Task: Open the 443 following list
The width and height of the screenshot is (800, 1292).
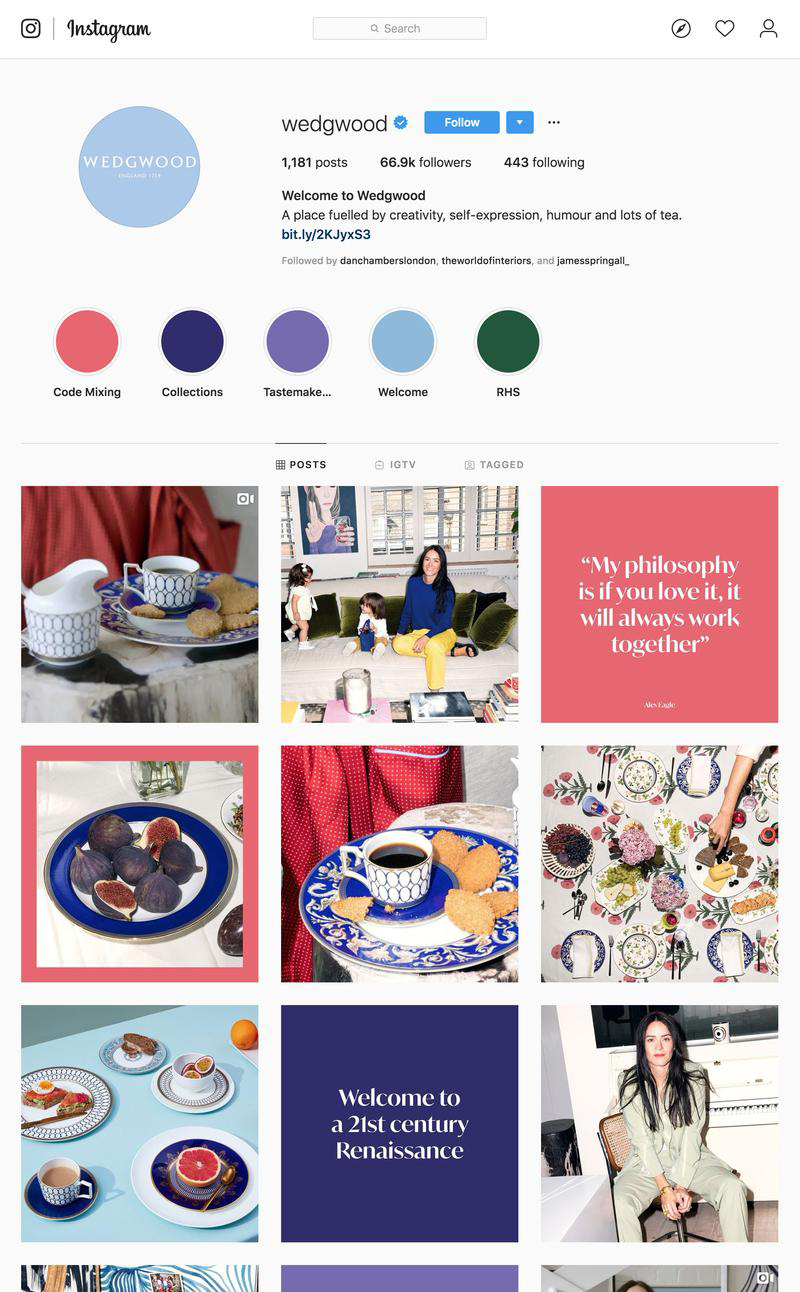Action: point(544,162)
